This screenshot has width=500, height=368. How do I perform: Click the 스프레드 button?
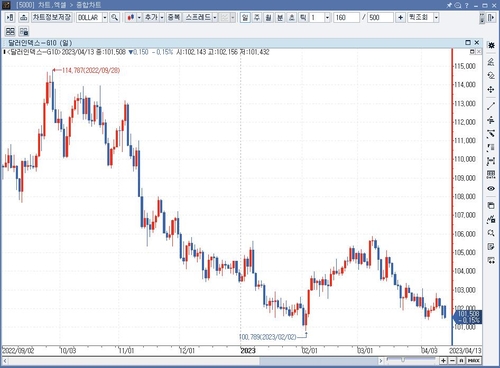tap(198, 17)
